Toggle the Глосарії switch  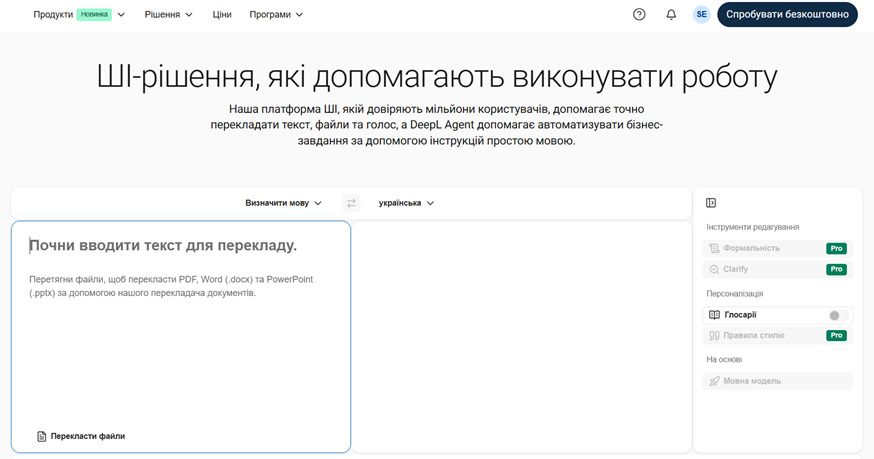pos(838,316)
